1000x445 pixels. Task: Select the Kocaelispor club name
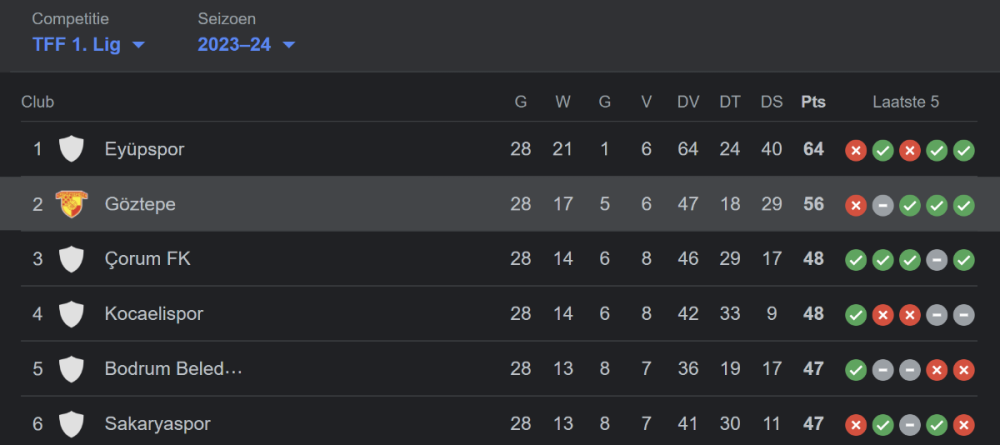[153, 314]
